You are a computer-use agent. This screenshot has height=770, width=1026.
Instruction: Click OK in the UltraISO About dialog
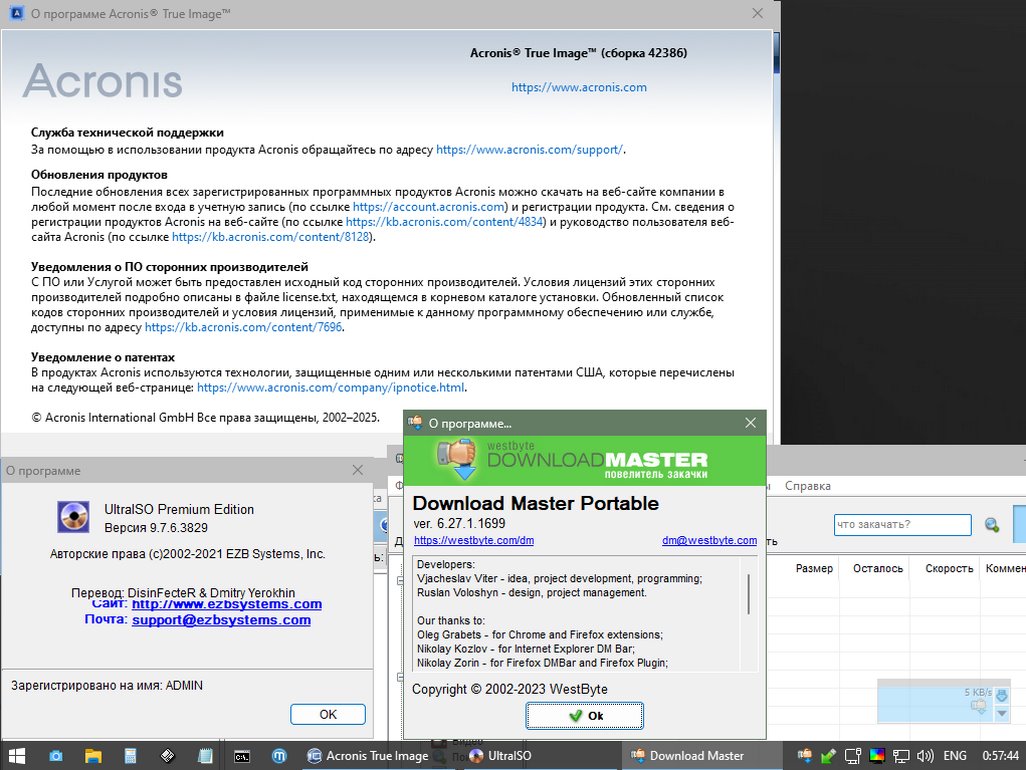(x=327, y=714)
